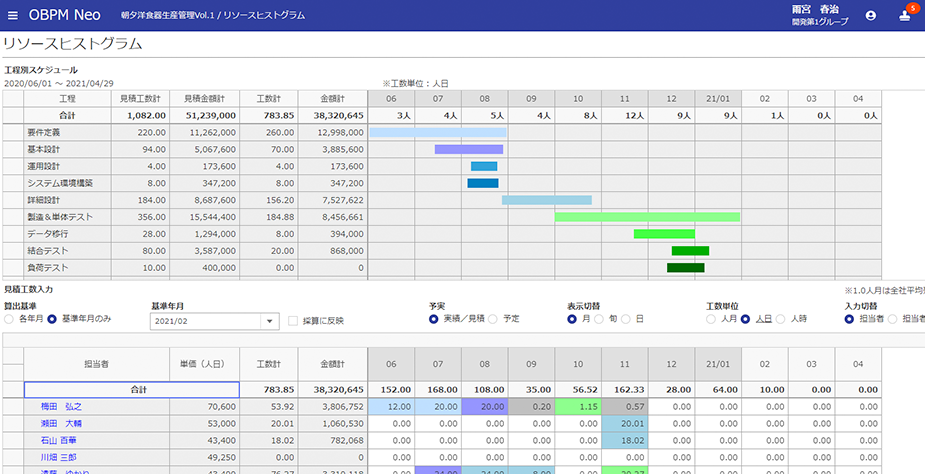Select the 各年月 calculation basis radio

[x=10, y=319]
